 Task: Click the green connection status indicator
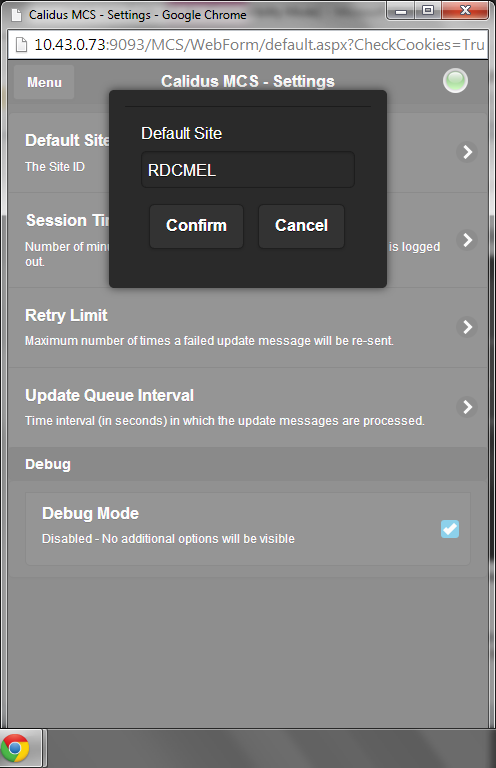tap(455, 81)
